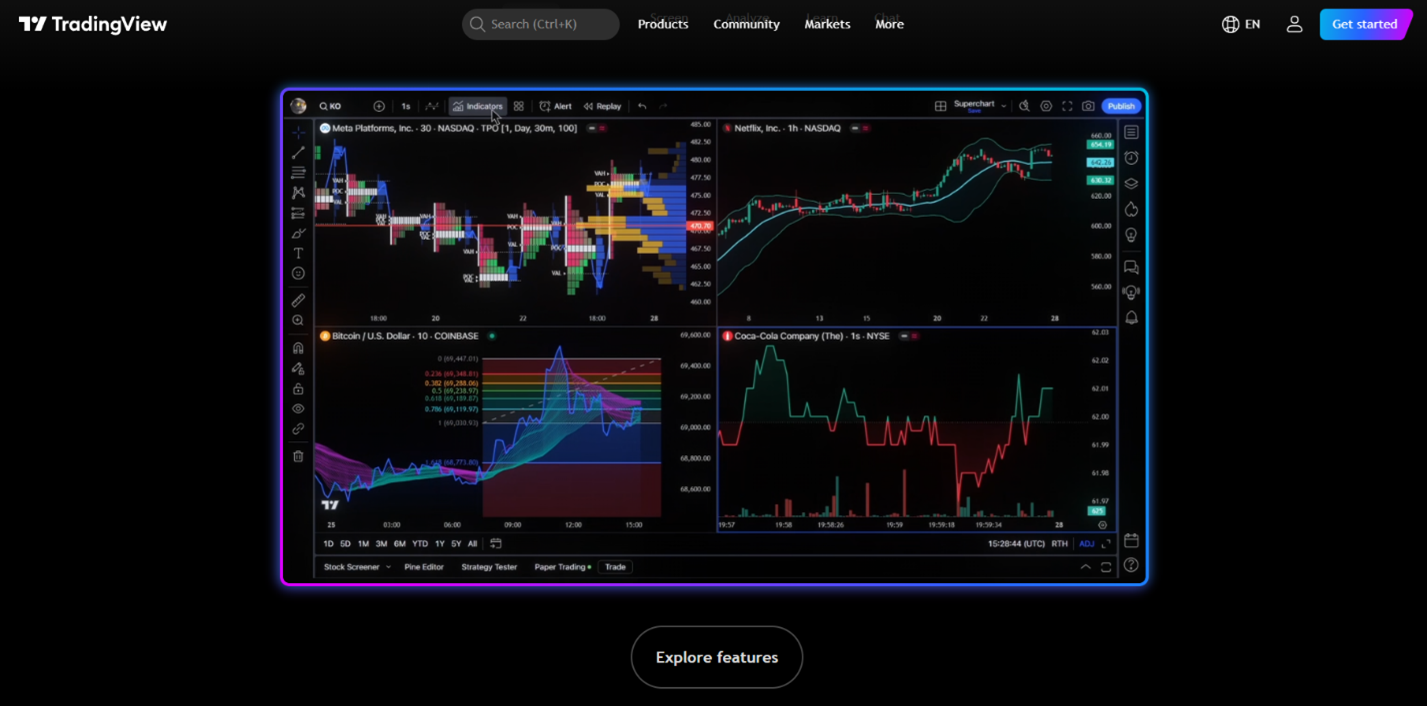Screen dimensions: 1427x706
Task: Select the brush drawing tool
Action: tap(298, 233)
